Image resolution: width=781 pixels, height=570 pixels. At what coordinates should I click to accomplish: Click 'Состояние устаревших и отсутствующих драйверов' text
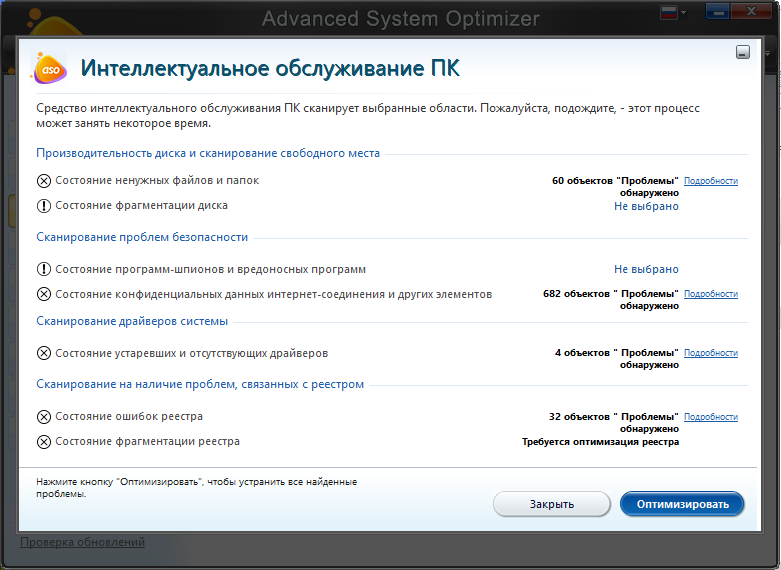pos(191,353)
